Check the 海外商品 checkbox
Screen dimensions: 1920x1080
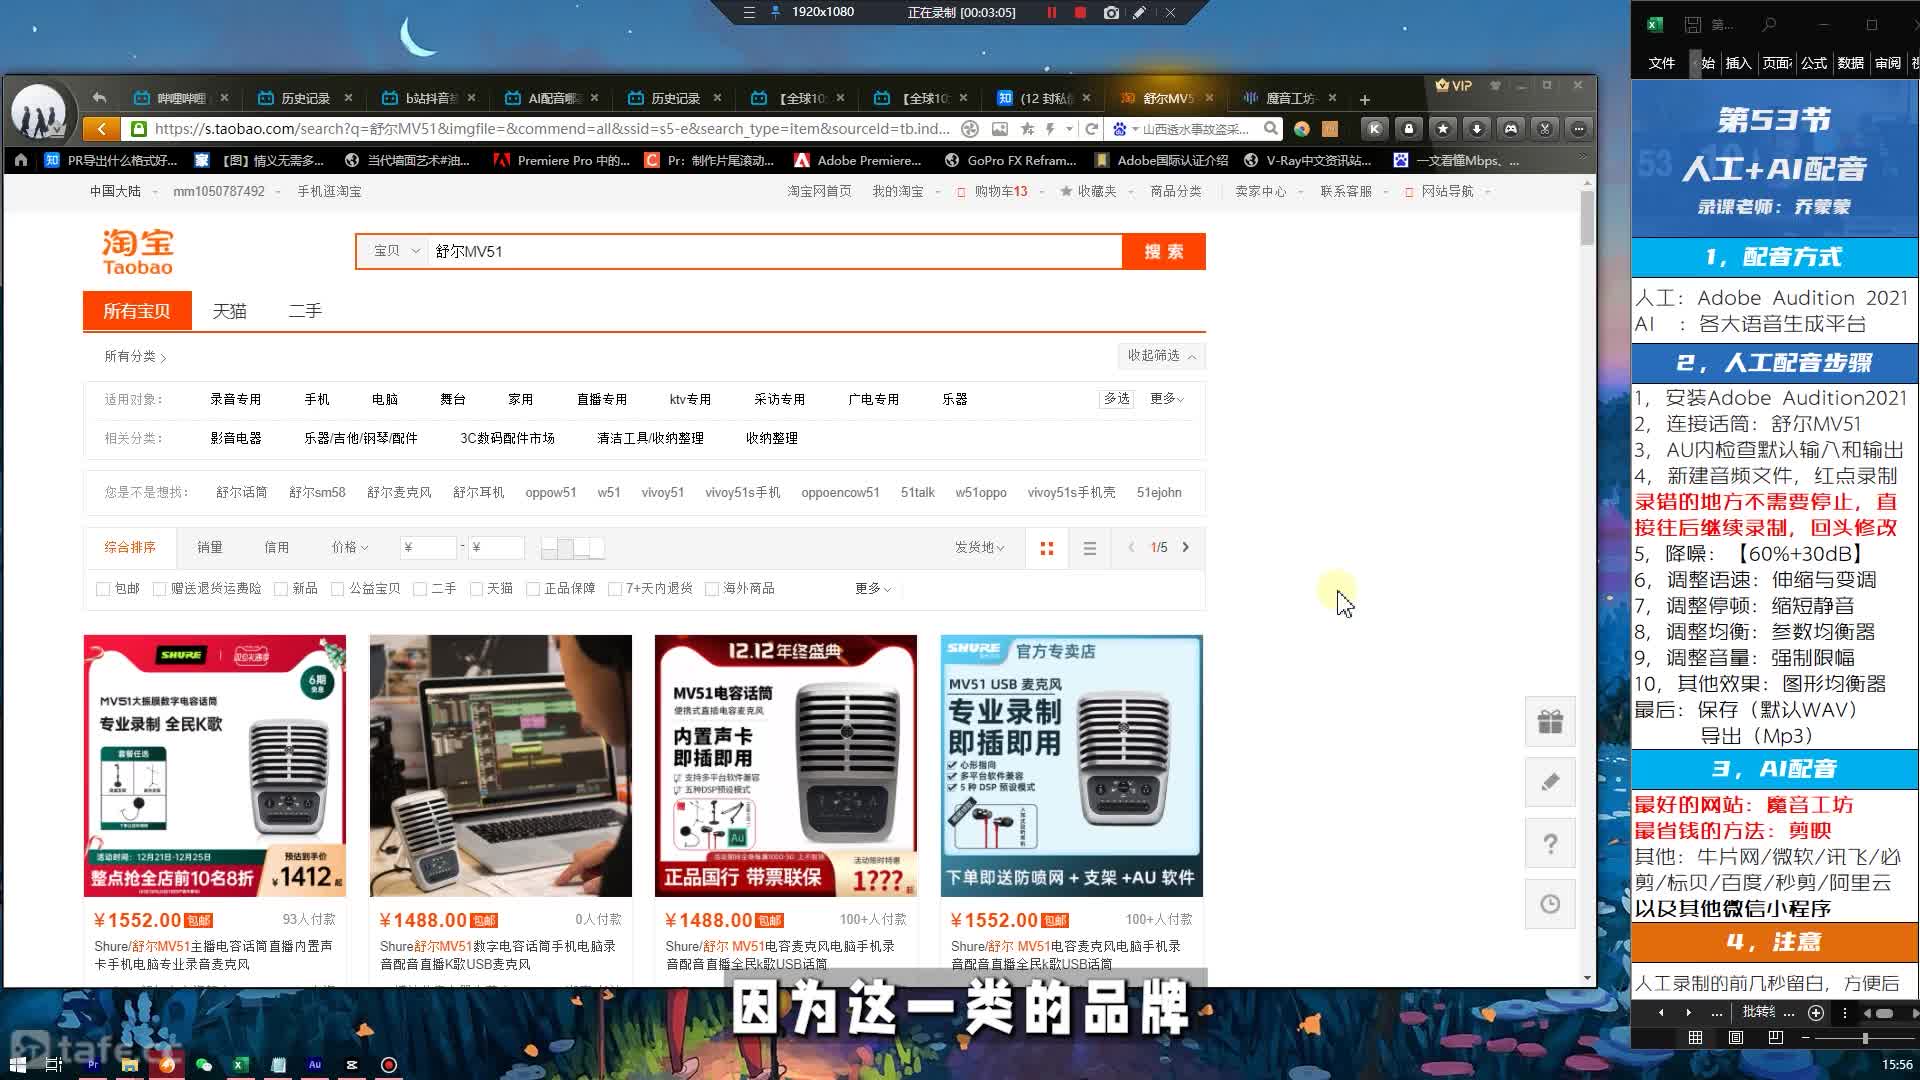pyautogui.click(x=712, y=589)
